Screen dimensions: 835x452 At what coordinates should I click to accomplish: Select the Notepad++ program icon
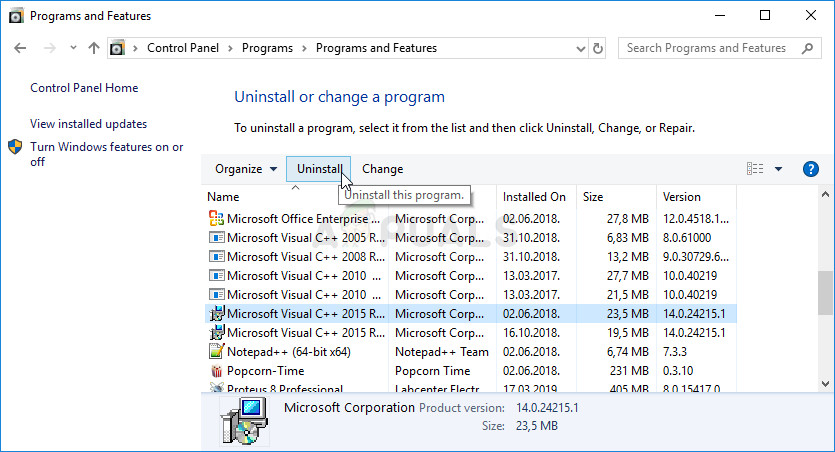click(216, 351)
